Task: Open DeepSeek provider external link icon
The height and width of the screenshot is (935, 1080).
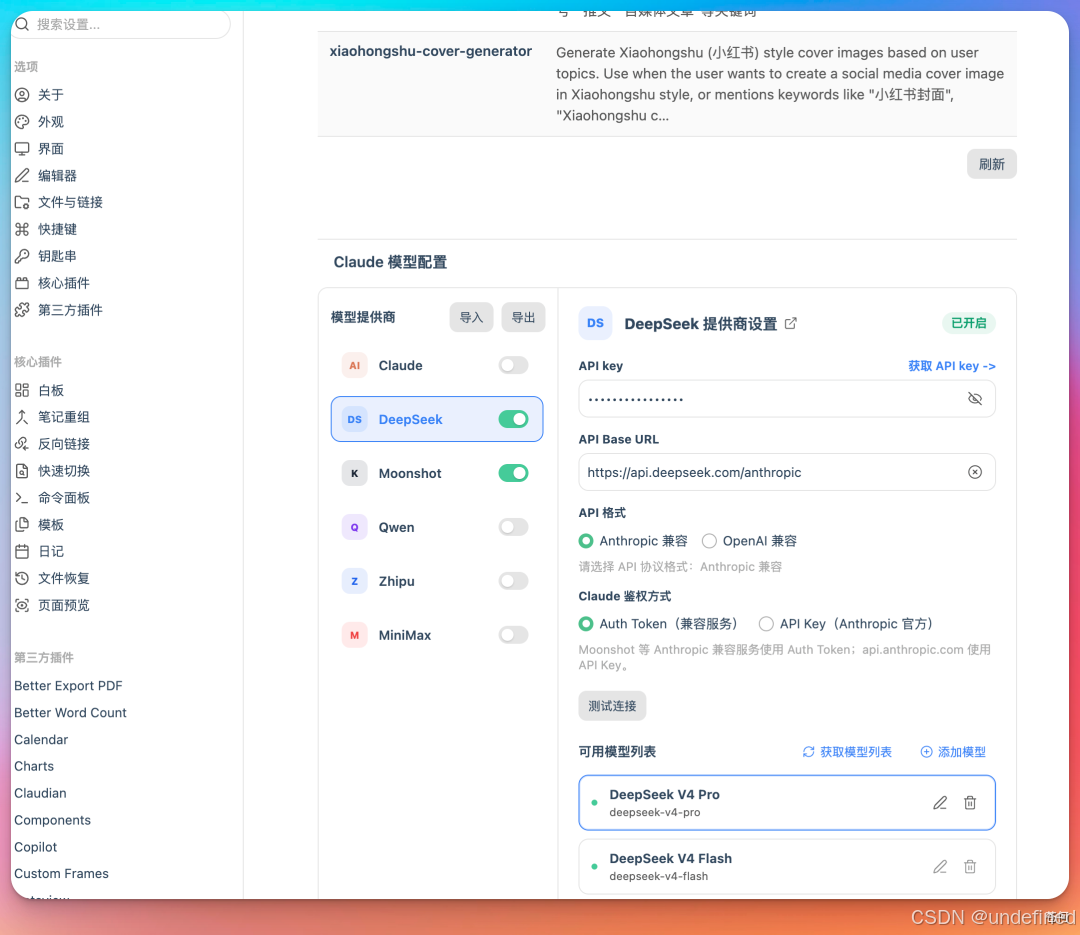Action: [791, 323]
